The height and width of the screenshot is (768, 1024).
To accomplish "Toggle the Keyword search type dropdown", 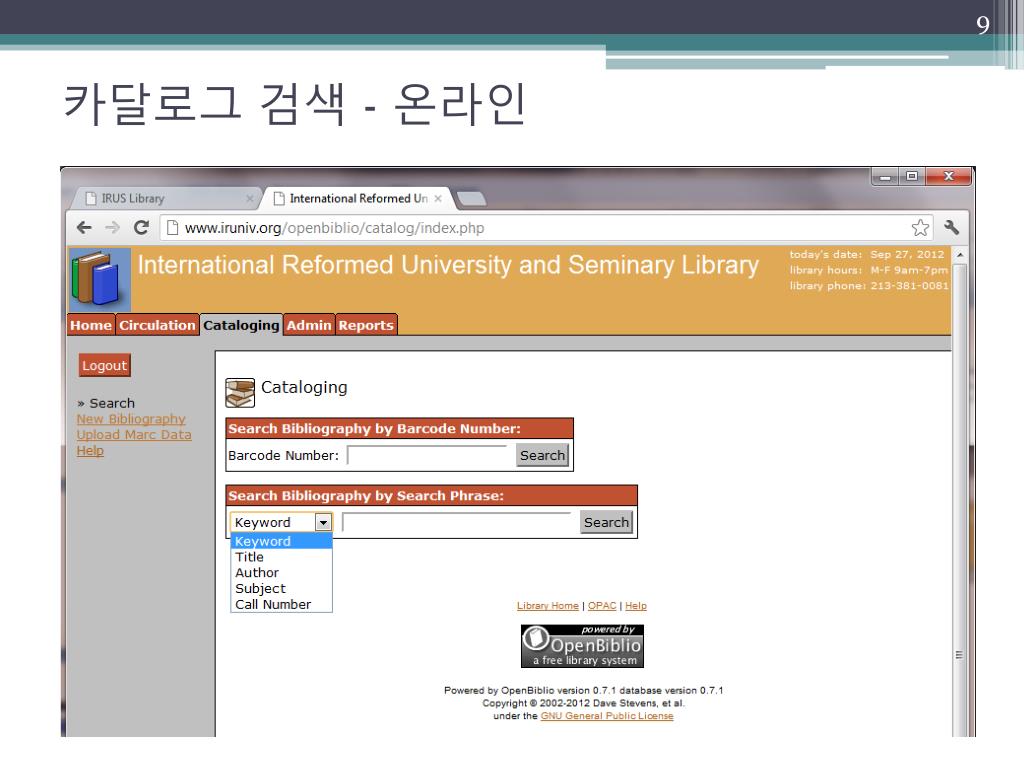I will click(281, 522).
